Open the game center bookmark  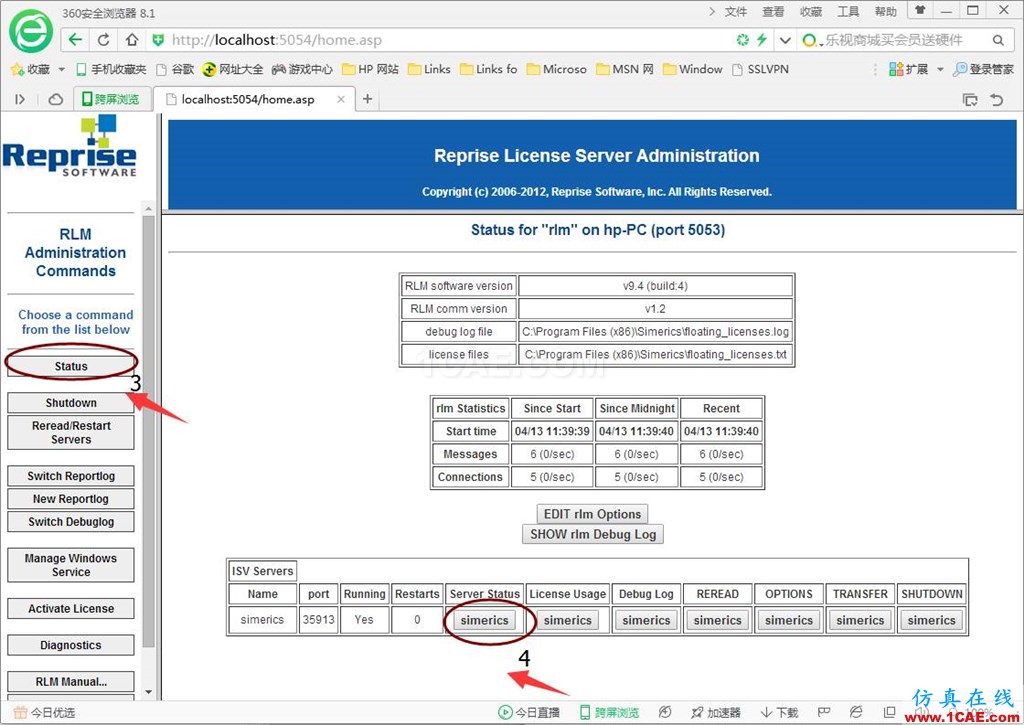click(x=302, y=69)
